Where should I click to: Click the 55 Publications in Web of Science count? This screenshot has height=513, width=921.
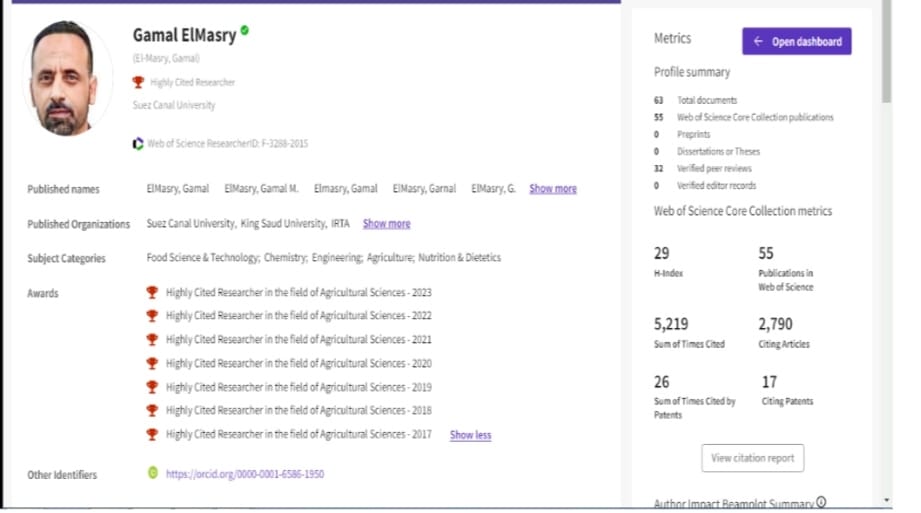pyautogui.click(x=766, y=254)
